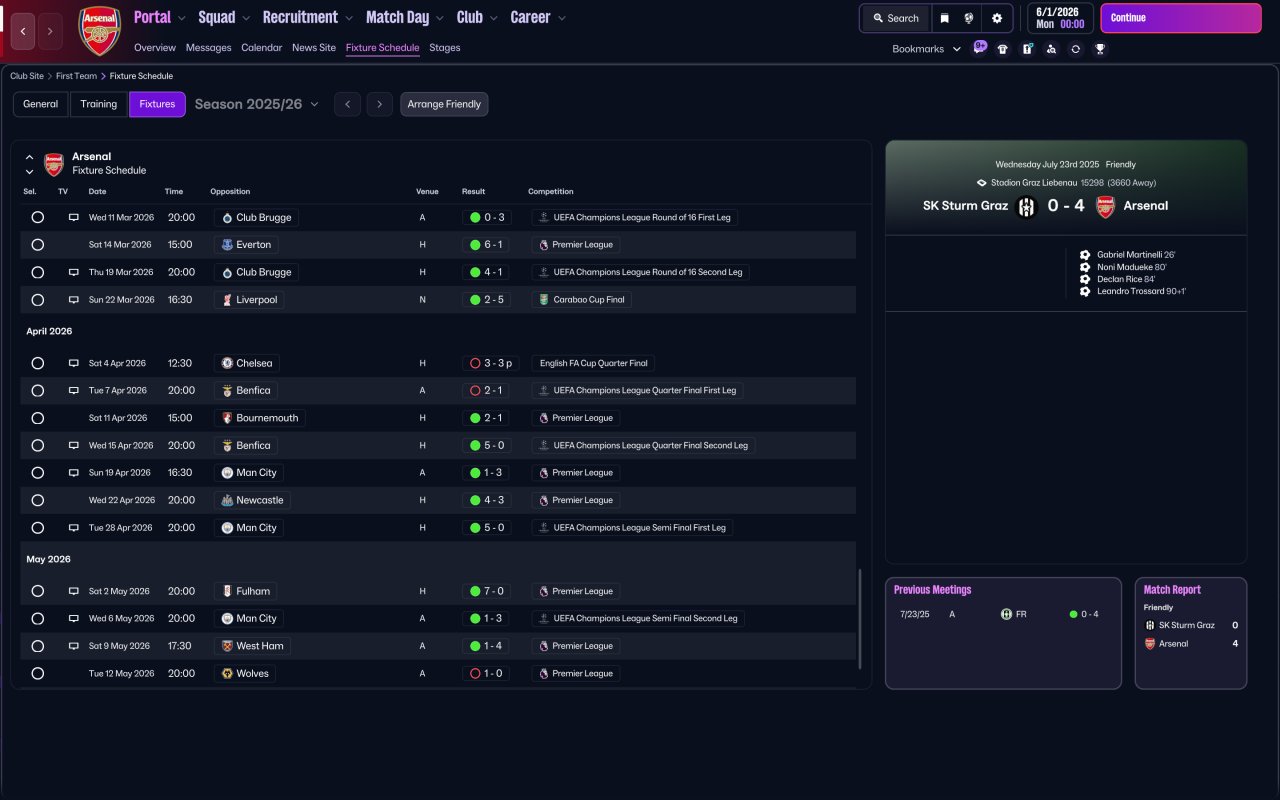Switch to the Calendar tab
Image resolution: width=1280 pixels, height=800 pixels.
point(261,48)
